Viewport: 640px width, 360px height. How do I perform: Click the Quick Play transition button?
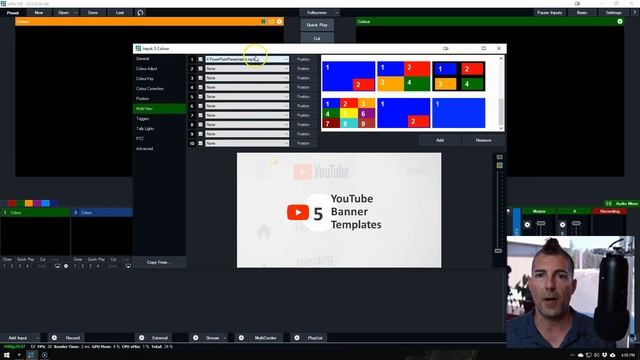click(317, 25)
